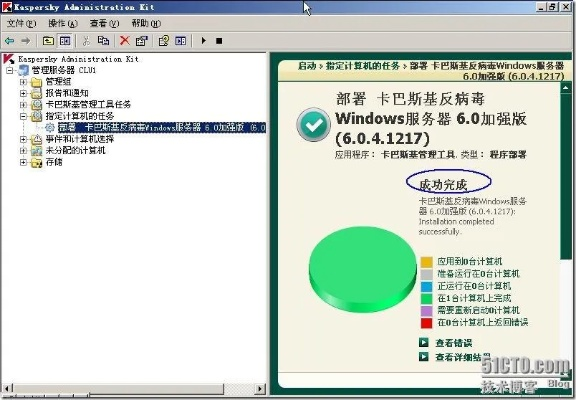Select the 事件和计算机选择 tree item label
This screenshot has height=400, width=576.
(80, 139)
